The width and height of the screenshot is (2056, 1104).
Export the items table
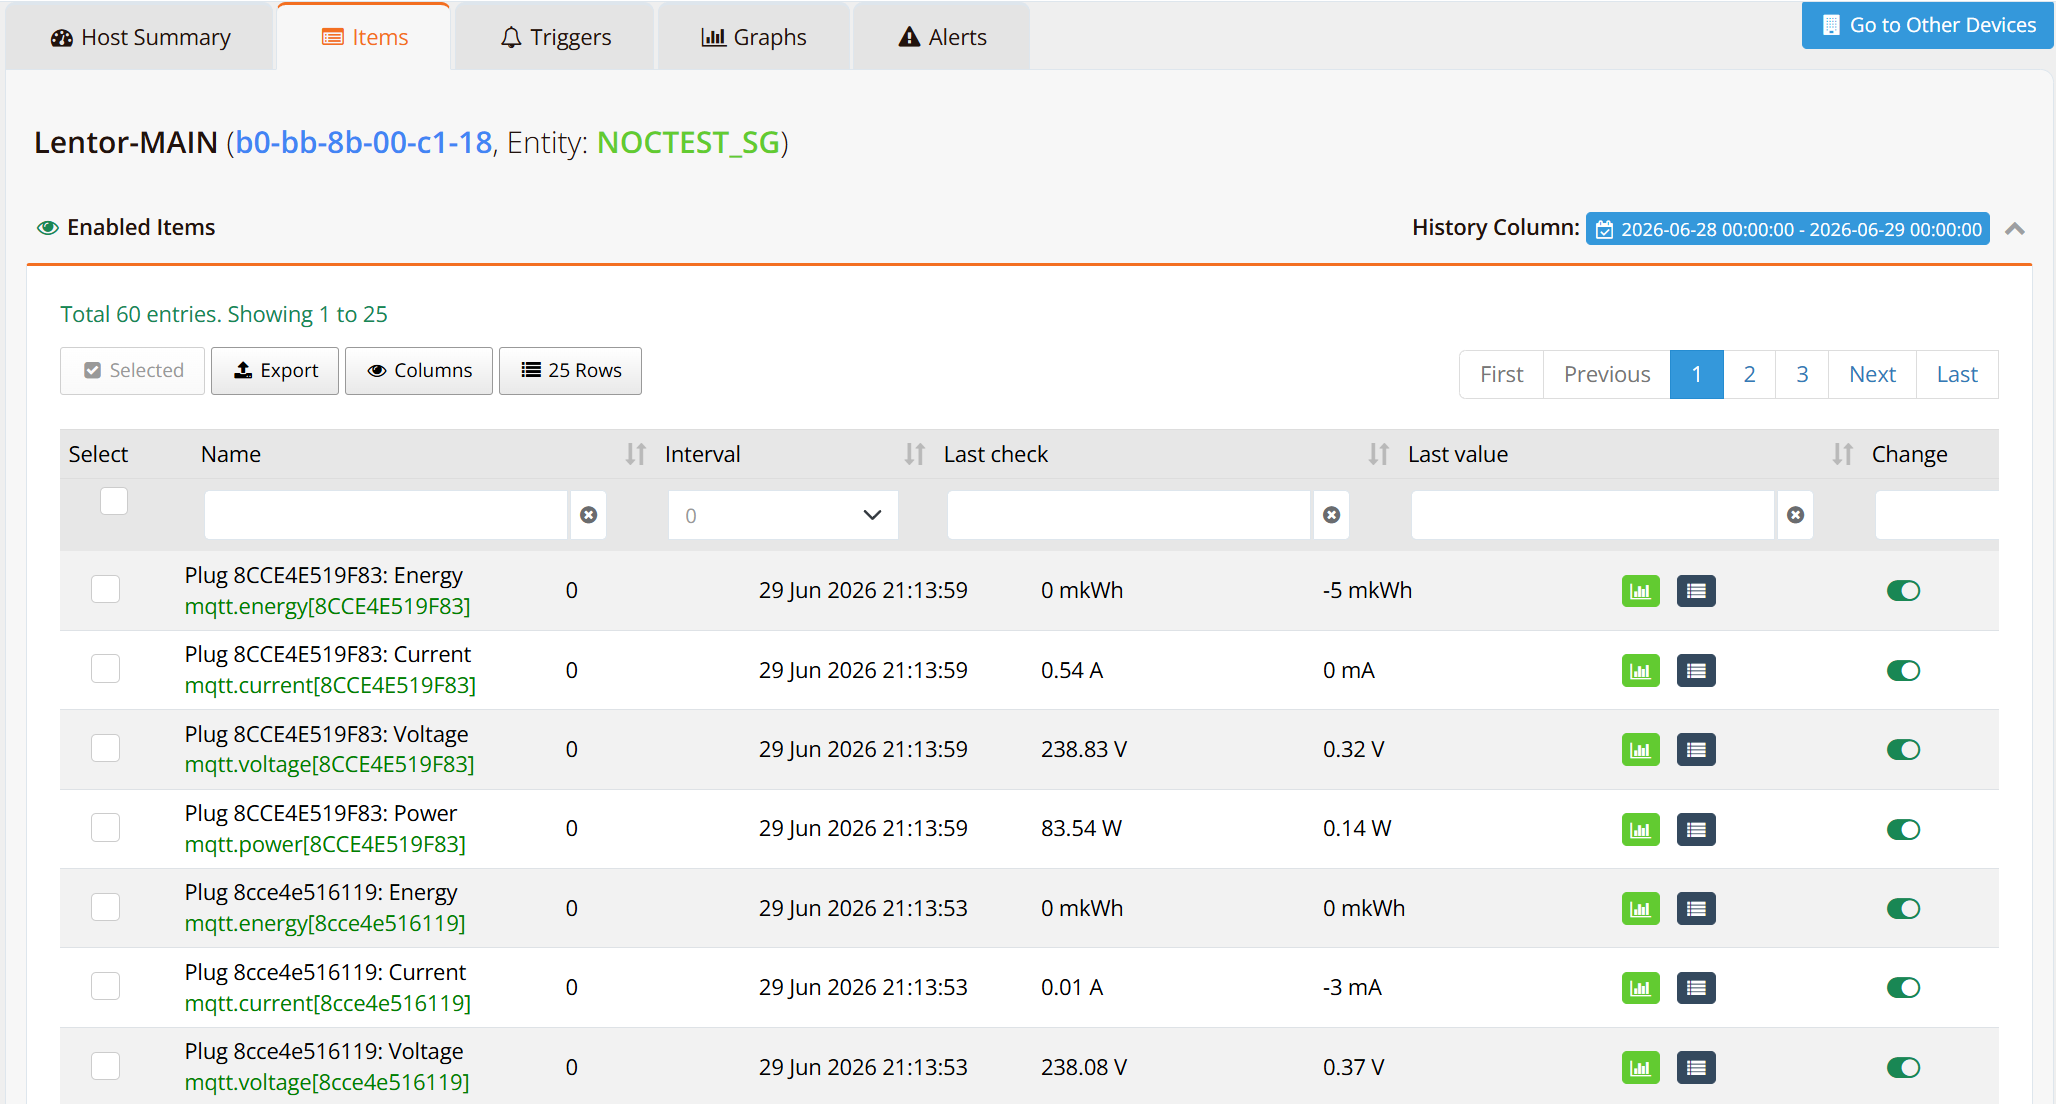275,371
